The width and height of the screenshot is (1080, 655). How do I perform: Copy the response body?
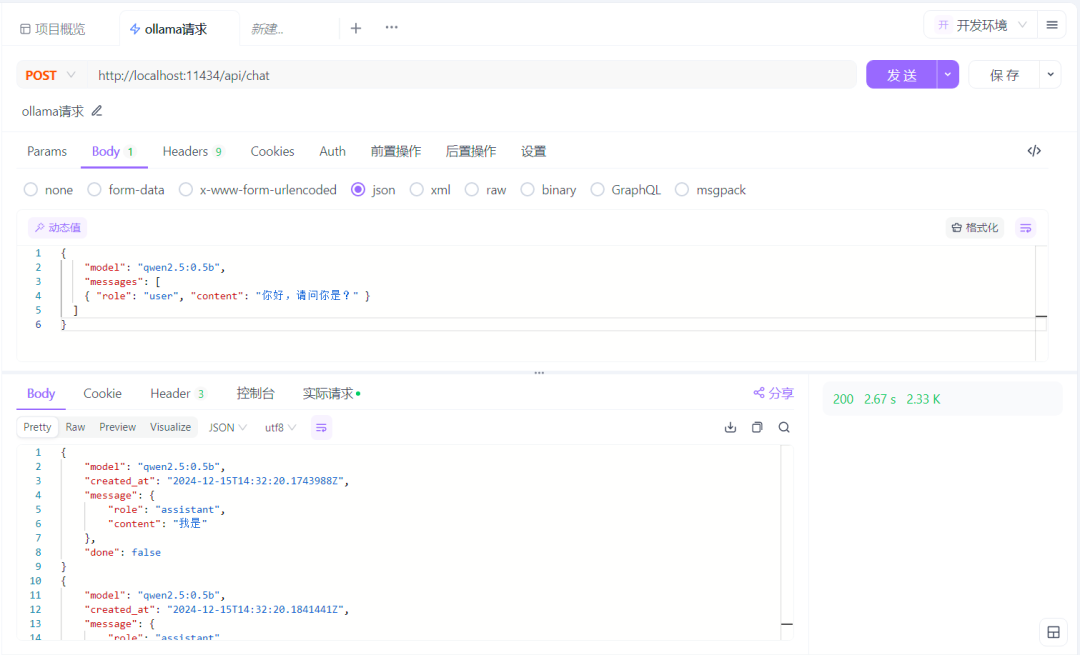point(757,428)
